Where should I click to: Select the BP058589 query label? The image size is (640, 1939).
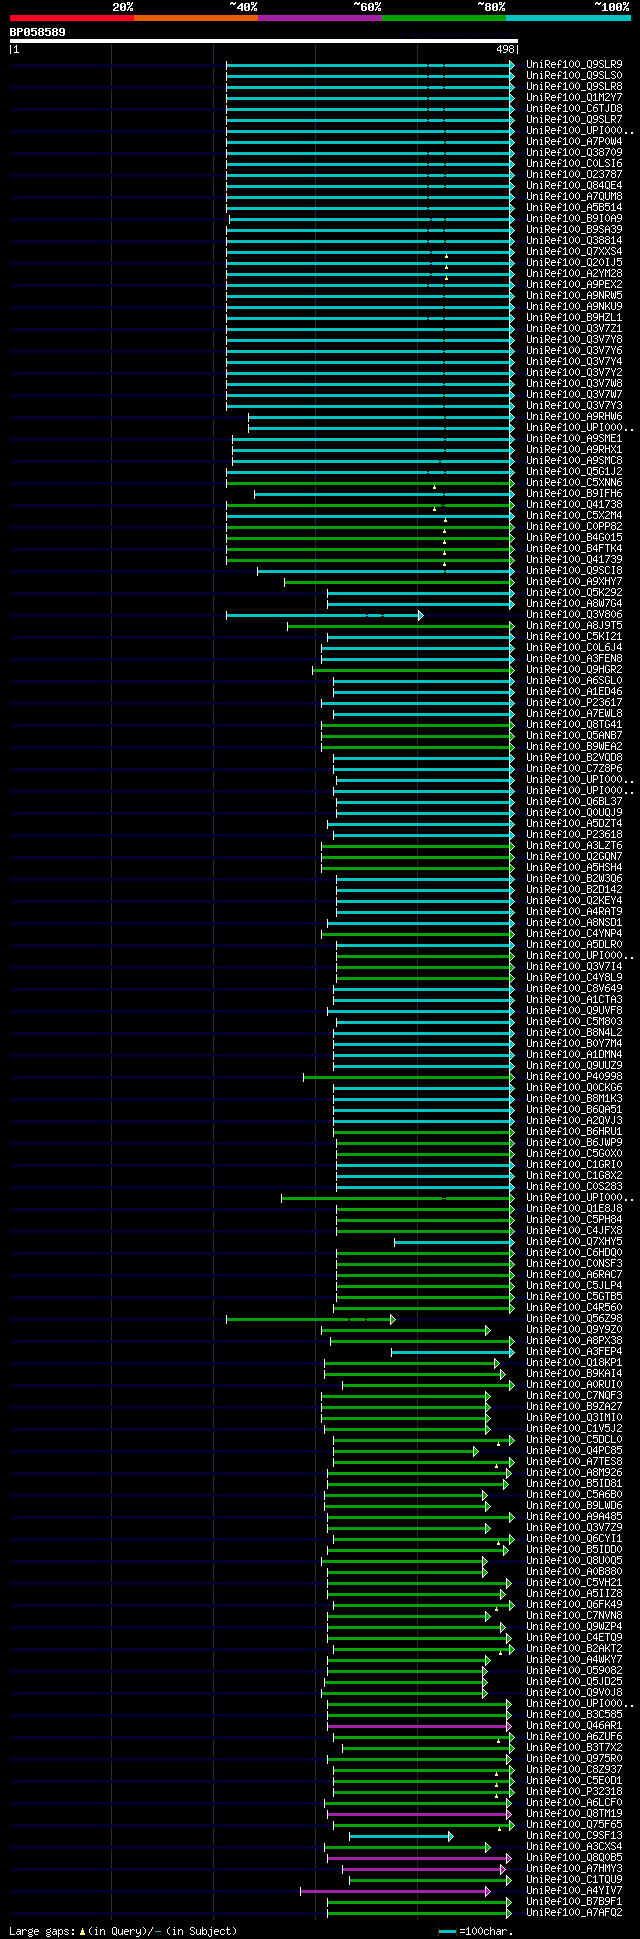point(38,32)
